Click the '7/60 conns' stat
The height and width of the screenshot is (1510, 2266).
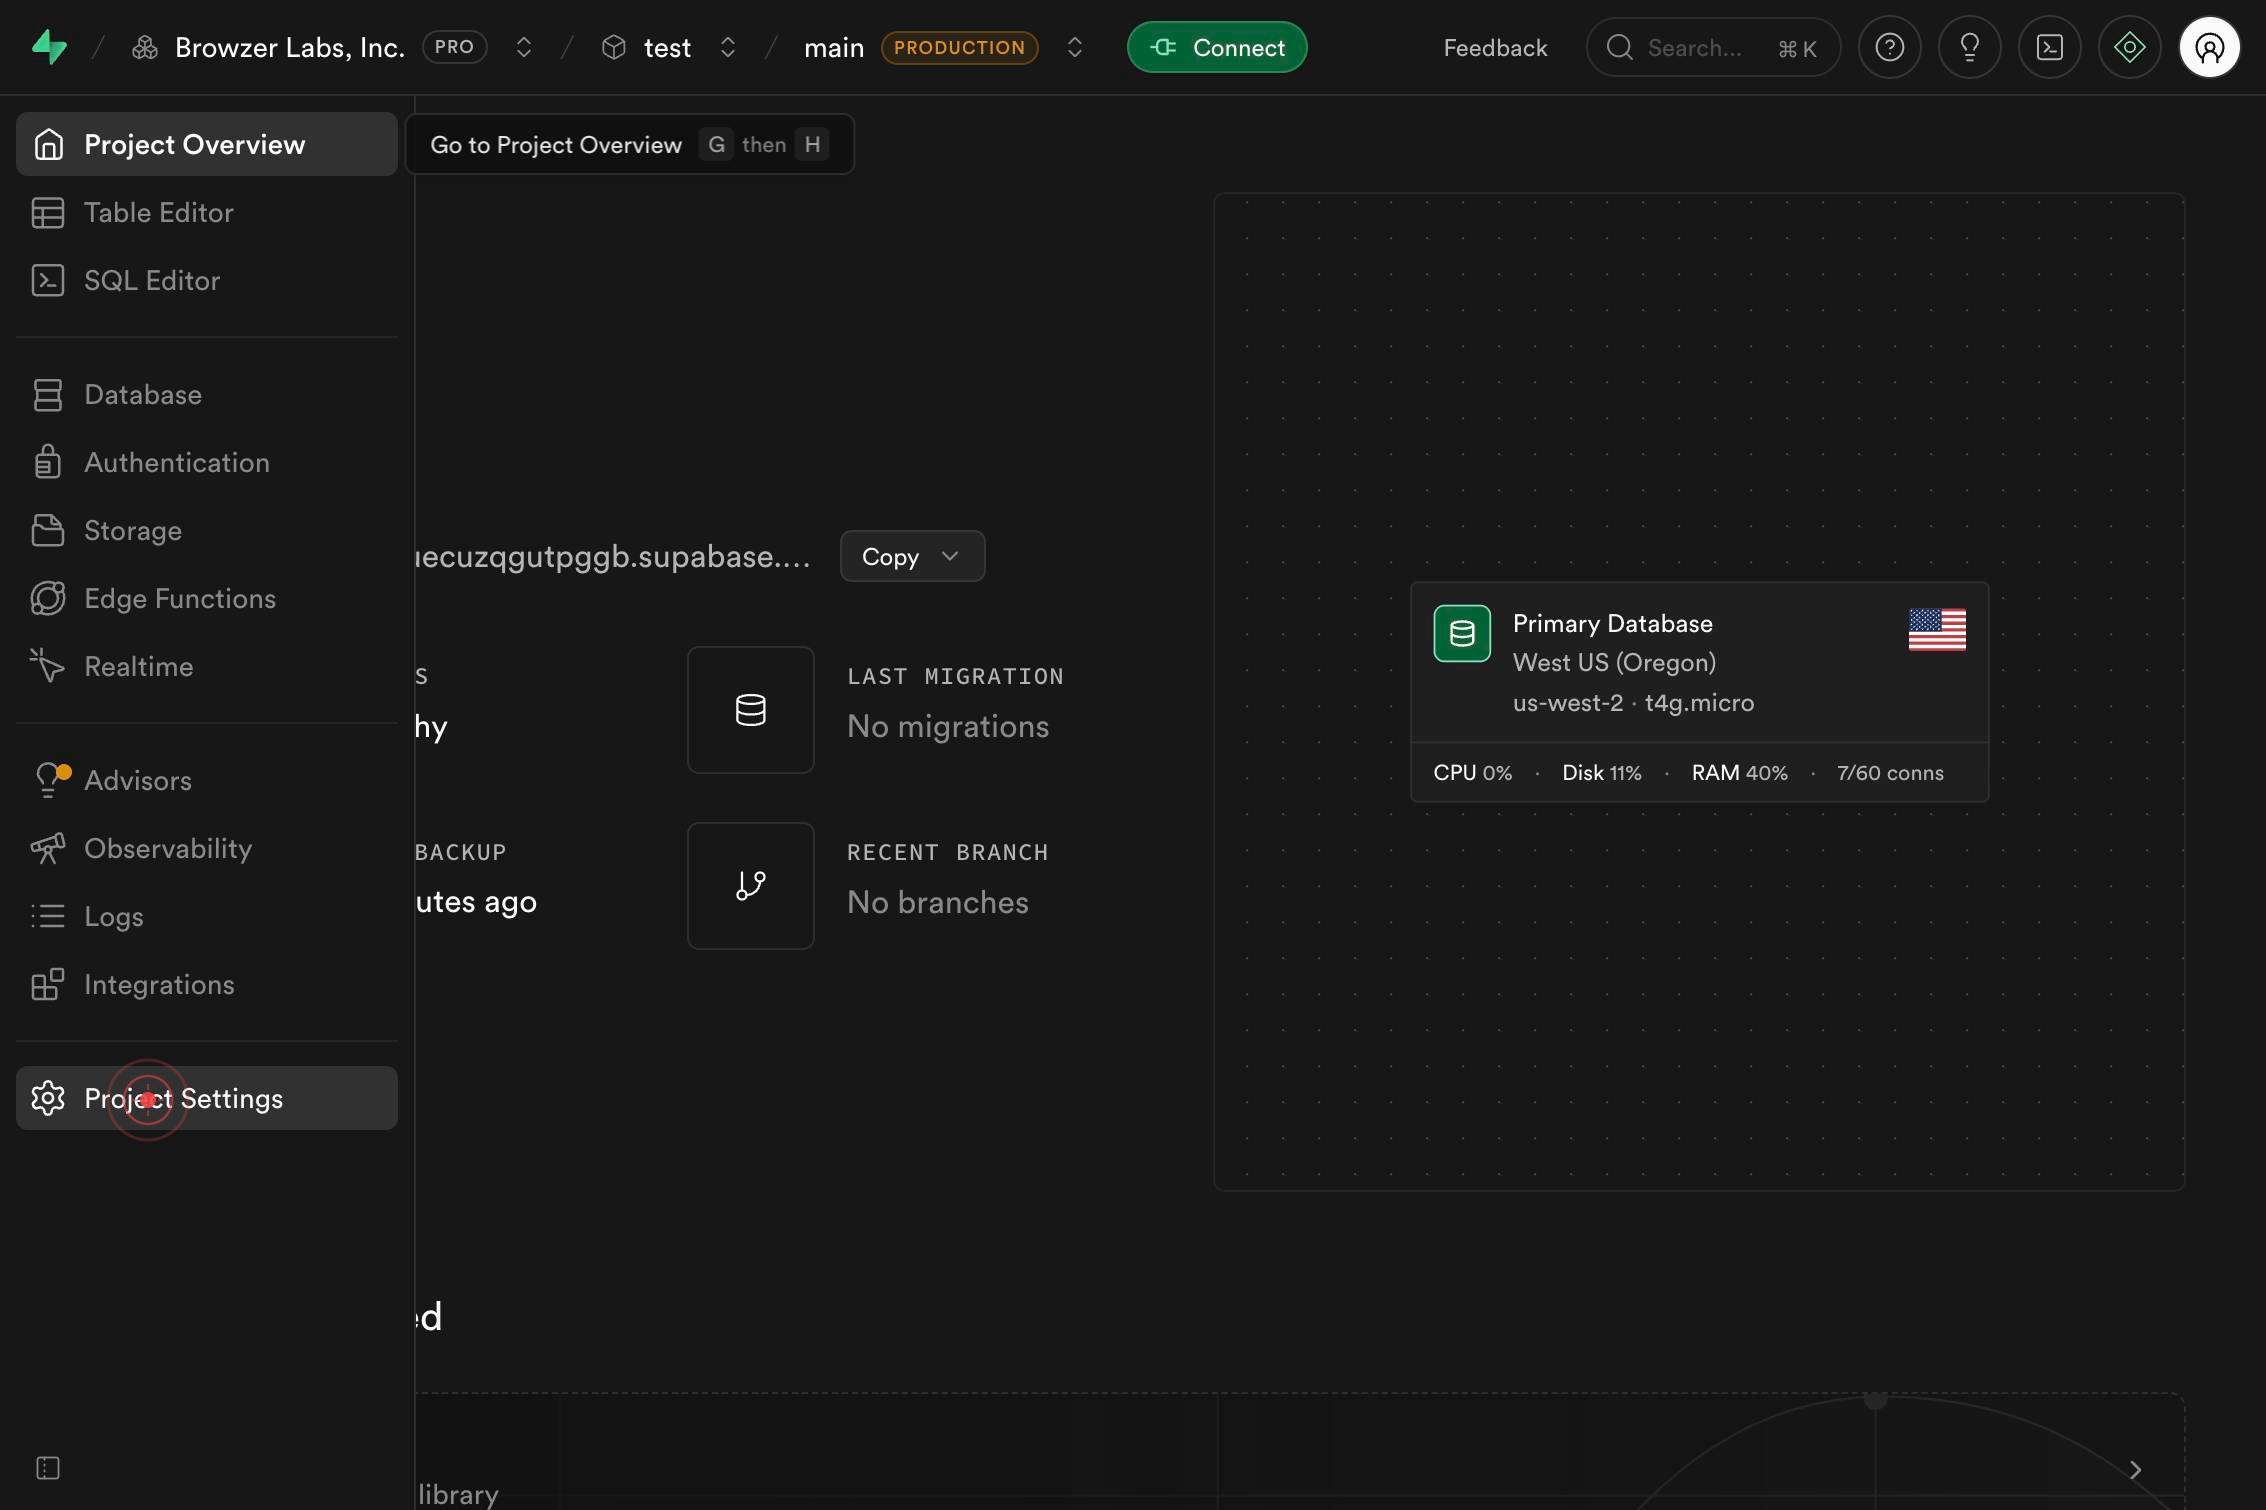coord(1890,772)
